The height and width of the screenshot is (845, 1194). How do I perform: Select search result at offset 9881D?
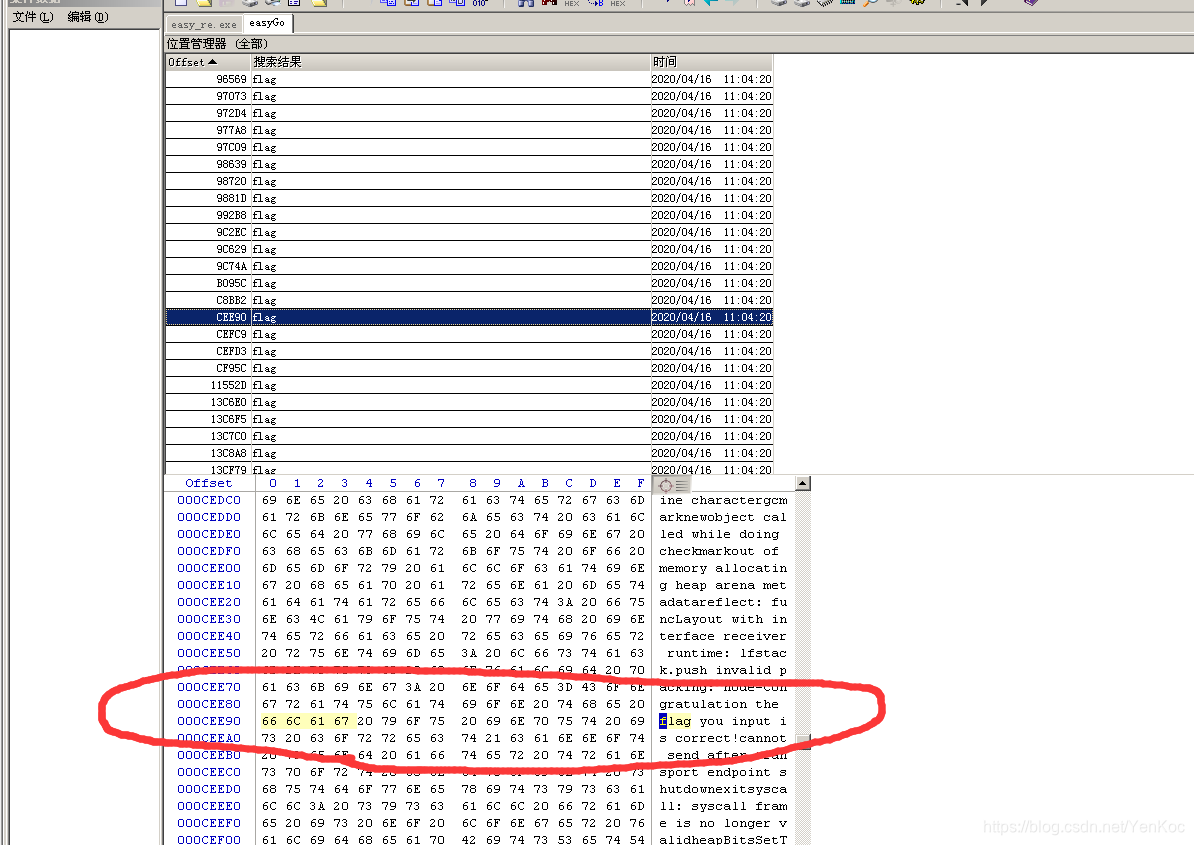[469, 199]
